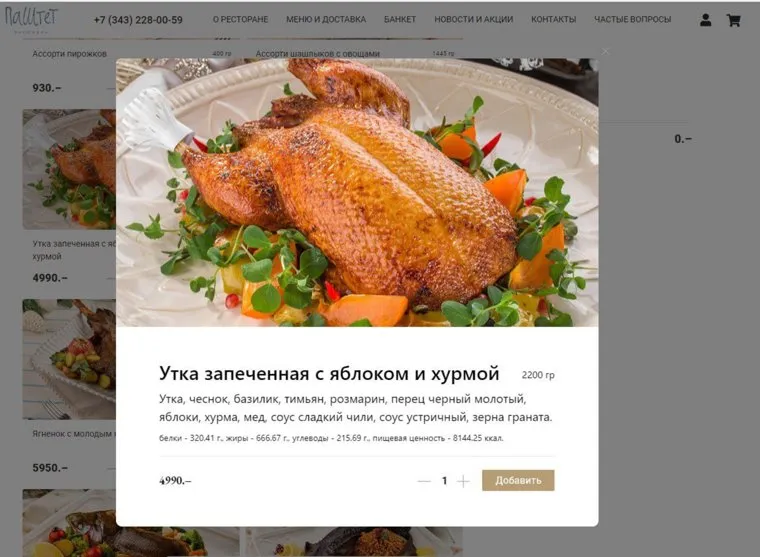The image size is (760, 557).
Task: Open the user account icon
Action: [x=706, y=20]
